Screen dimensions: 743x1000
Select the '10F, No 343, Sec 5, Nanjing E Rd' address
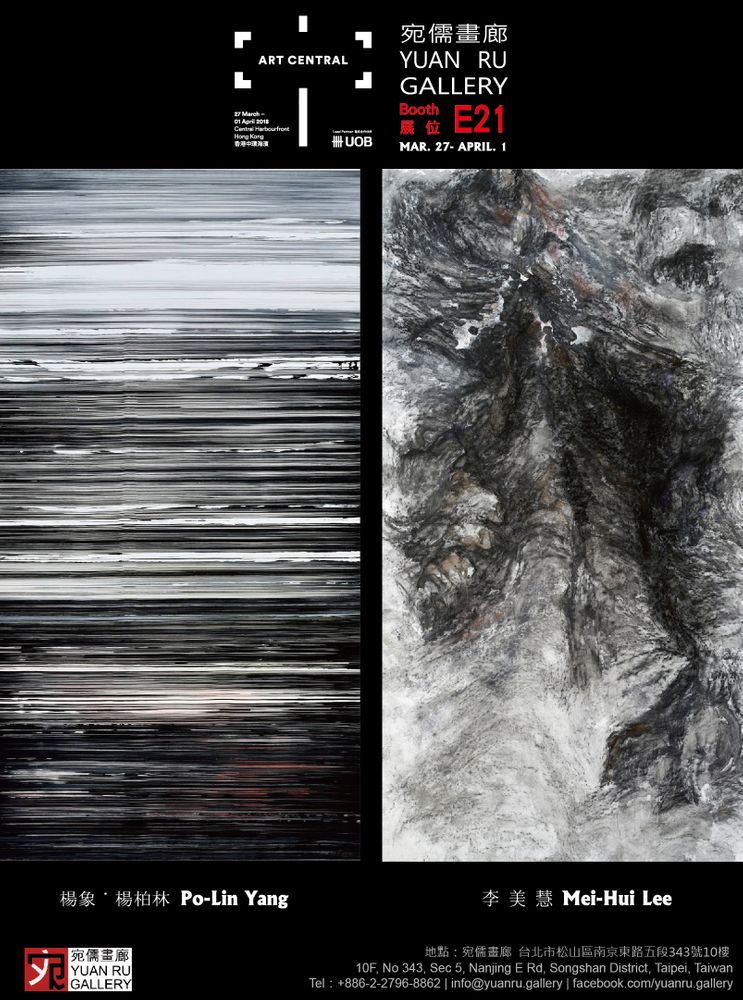pyautogui.click(x=545, y=968)
